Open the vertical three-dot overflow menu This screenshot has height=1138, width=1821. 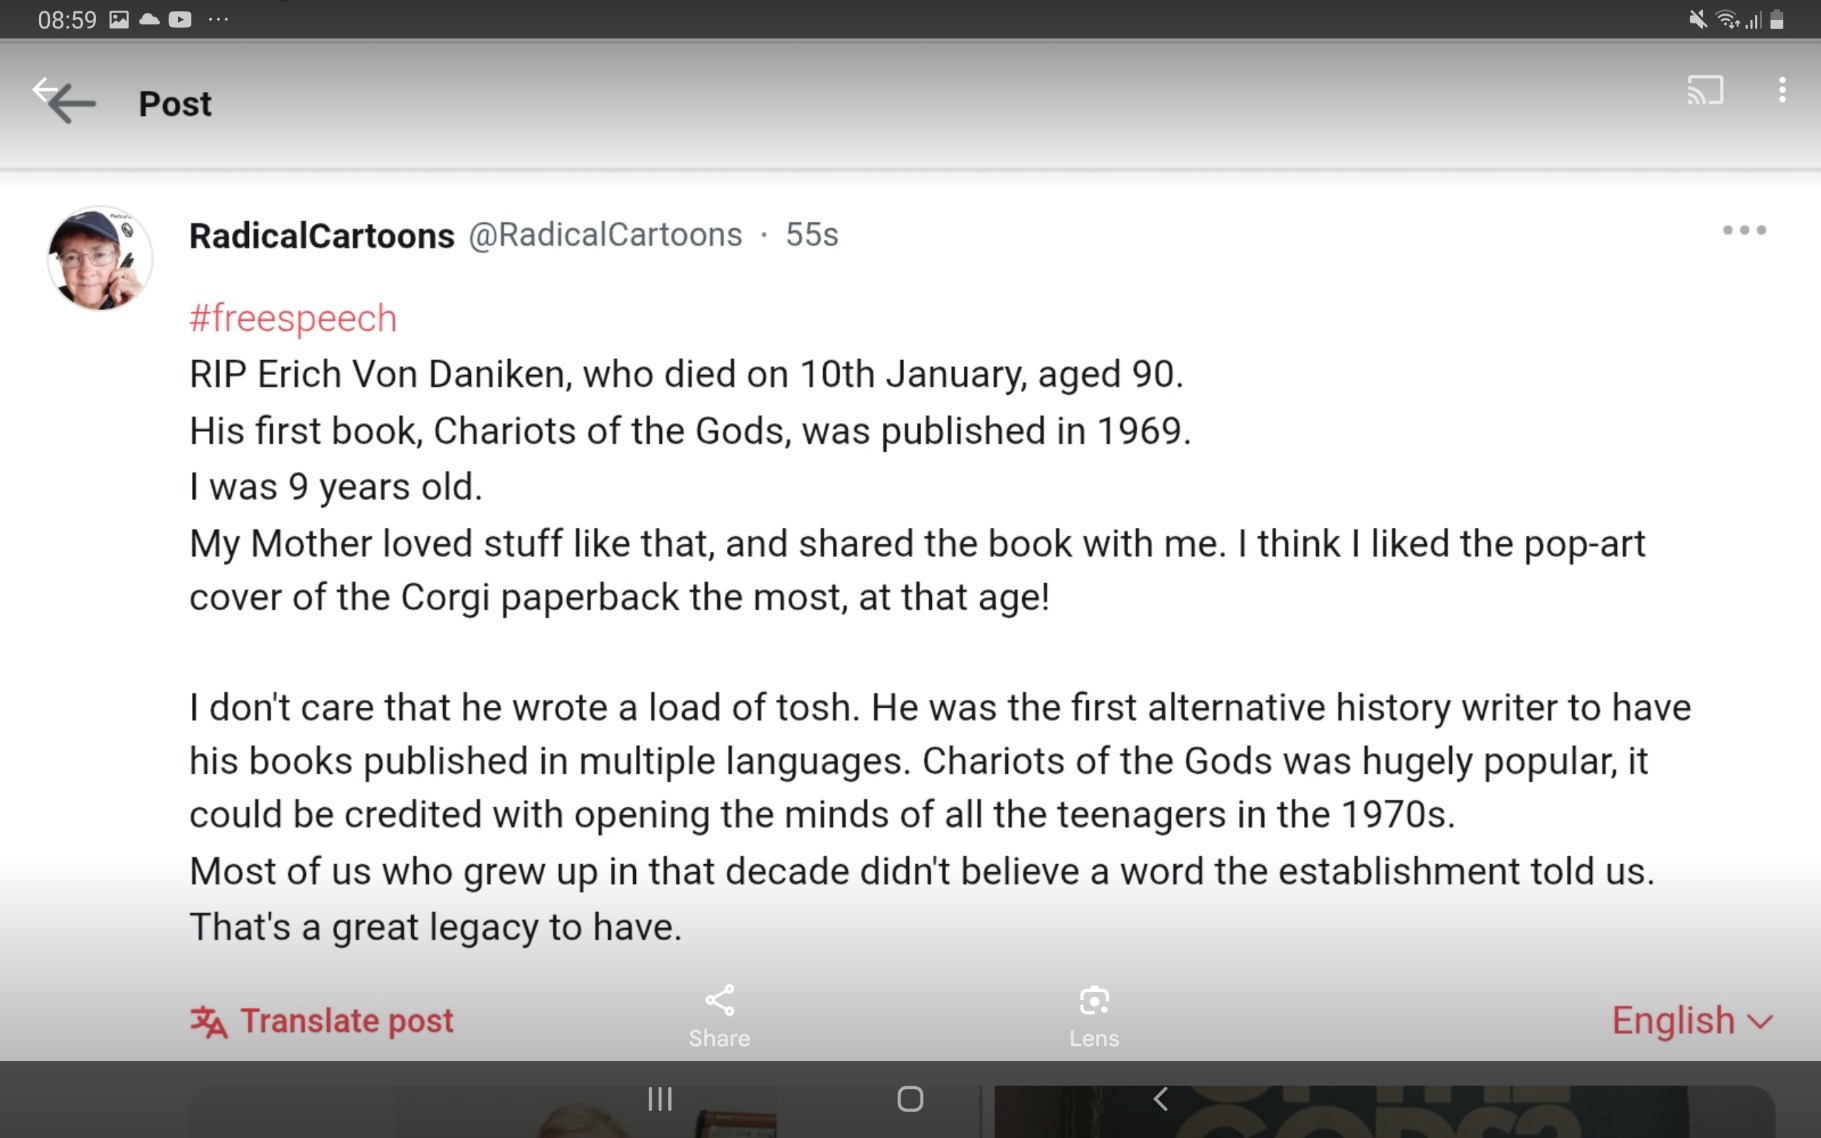(x=1782, y=90)
